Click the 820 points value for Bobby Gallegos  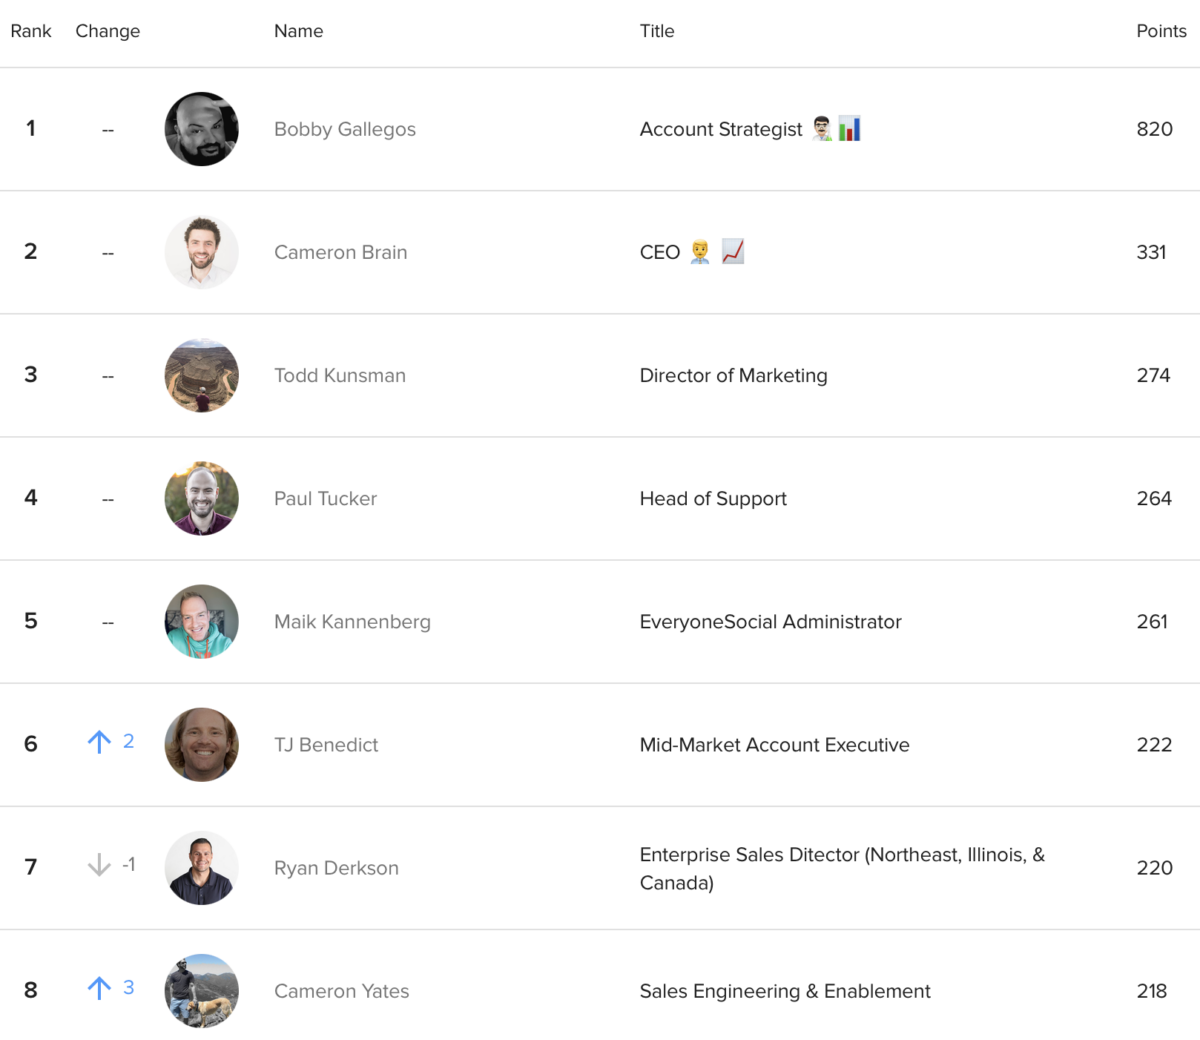(1154, 129)
